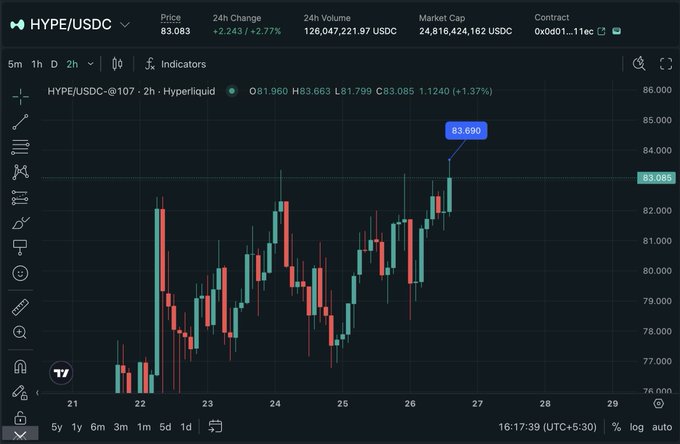Open the candlestick chart style menu

tap(117, 64)
